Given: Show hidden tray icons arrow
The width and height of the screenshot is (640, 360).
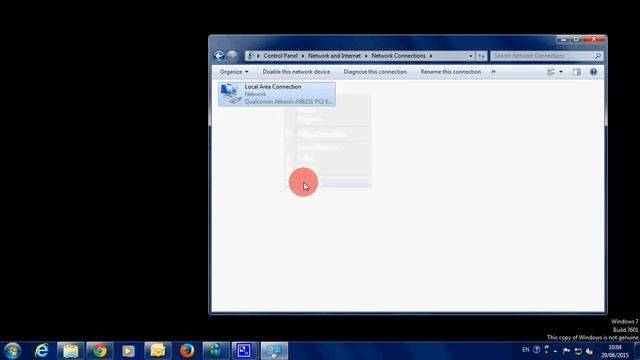Looking at the screenshot, I should [555, 351].
